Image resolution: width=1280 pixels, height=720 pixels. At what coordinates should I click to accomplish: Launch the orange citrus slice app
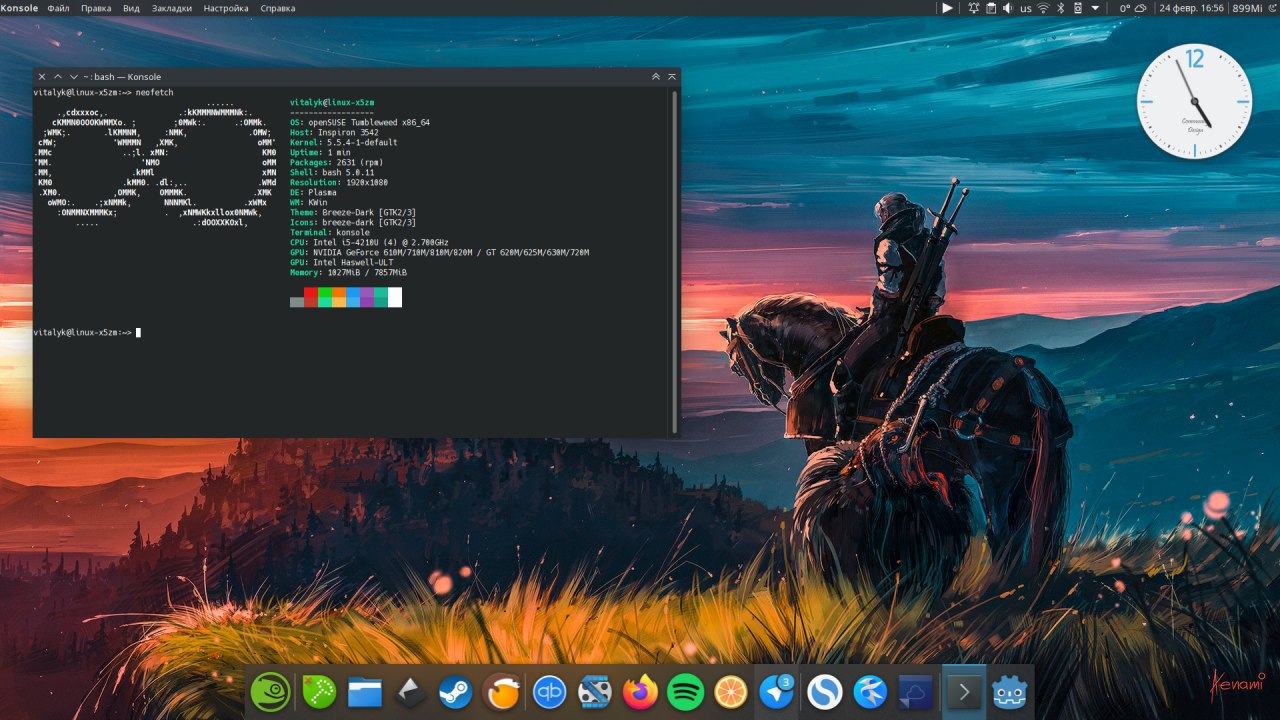732,691
